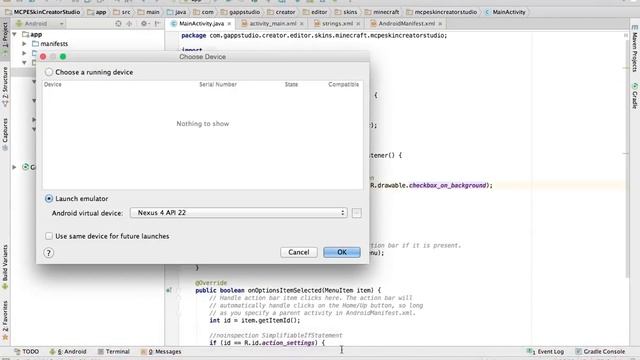This screenshot has width=640, height=360.
Task: Click the 'src' breadcrumb folder
Action: [x=122, y=12]
